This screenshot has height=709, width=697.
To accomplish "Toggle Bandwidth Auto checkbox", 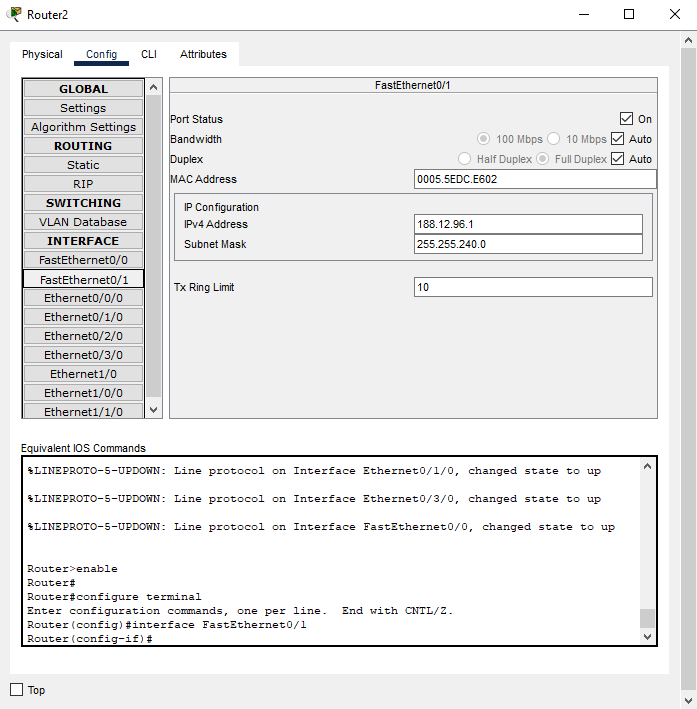I will point(617,139).
